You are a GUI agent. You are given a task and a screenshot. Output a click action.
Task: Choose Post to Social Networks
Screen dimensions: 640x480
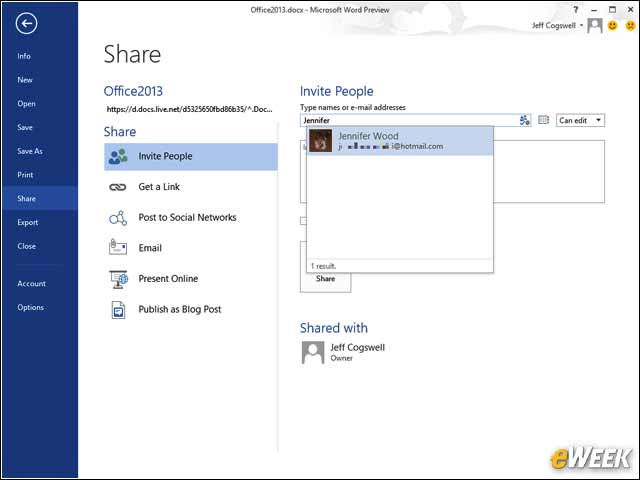click(187, 217)
